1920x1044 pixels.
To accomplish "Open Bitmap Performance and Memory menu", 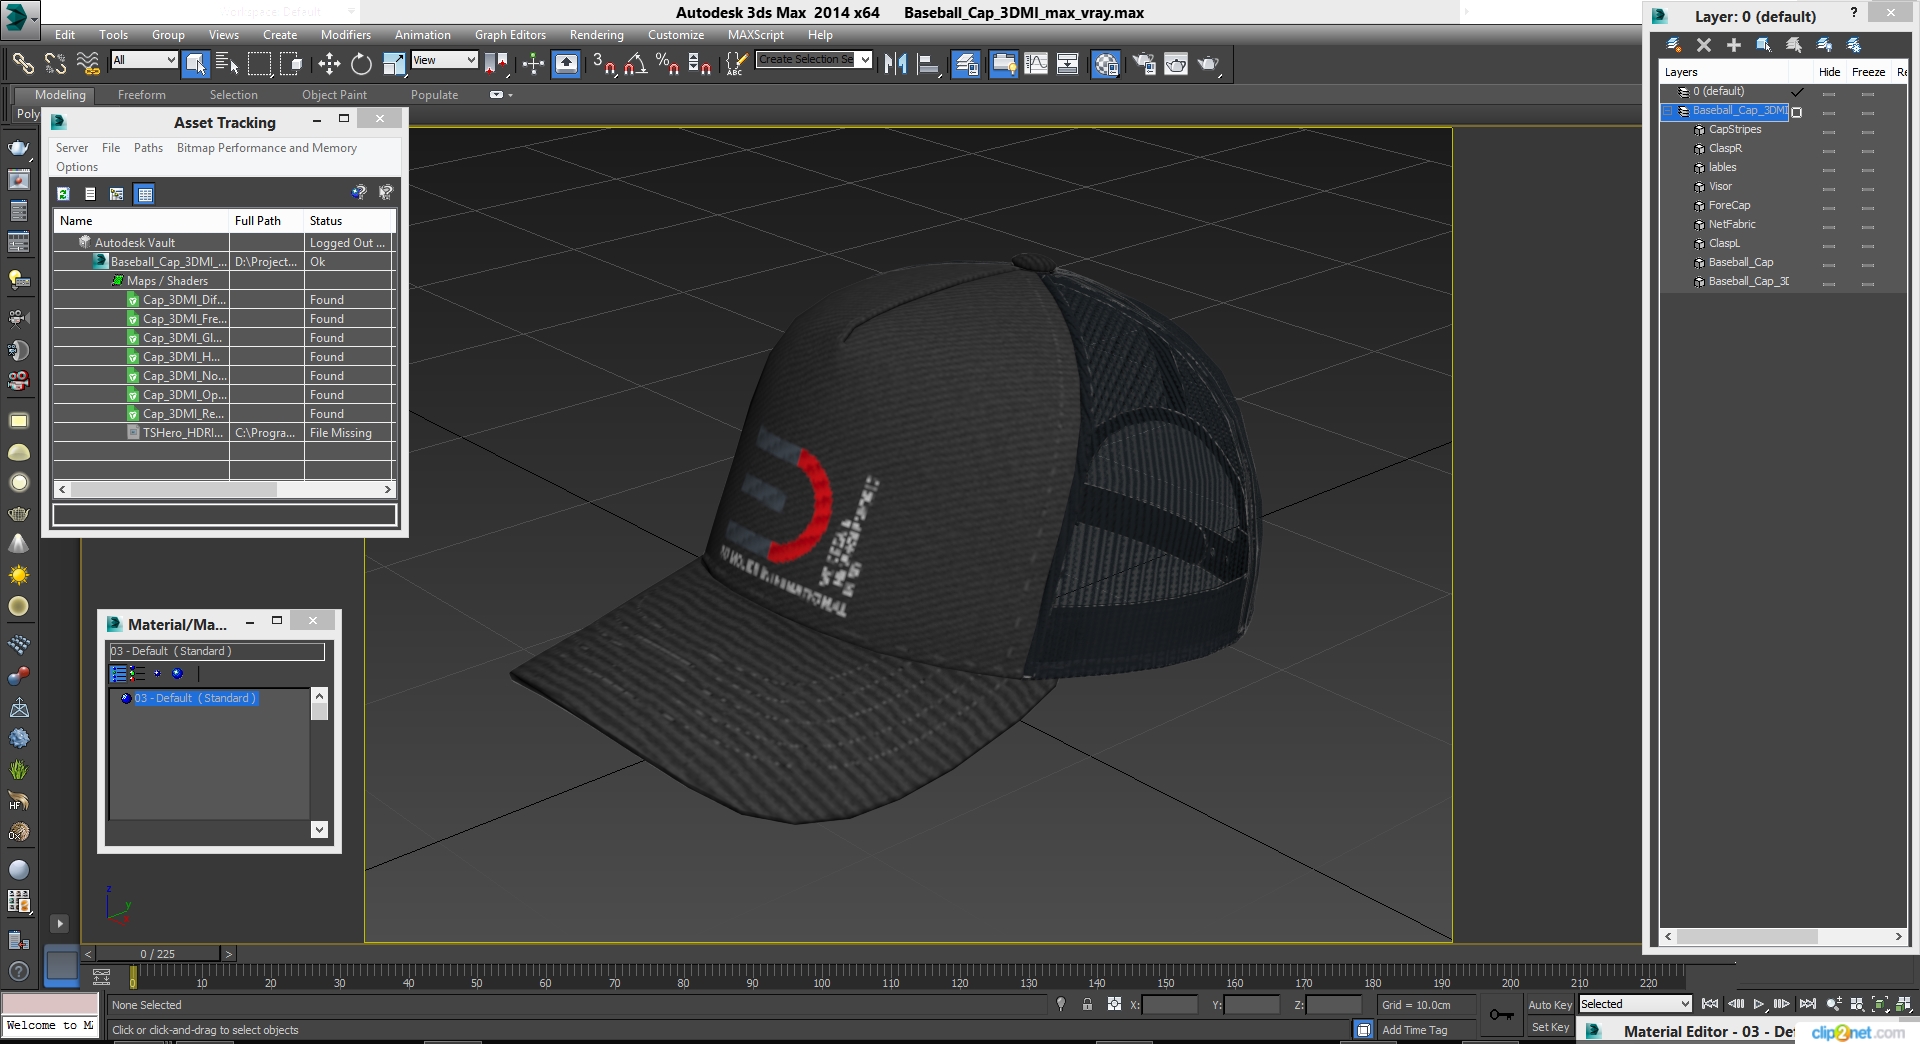I will pyautogui.click(x=266, y=148).
